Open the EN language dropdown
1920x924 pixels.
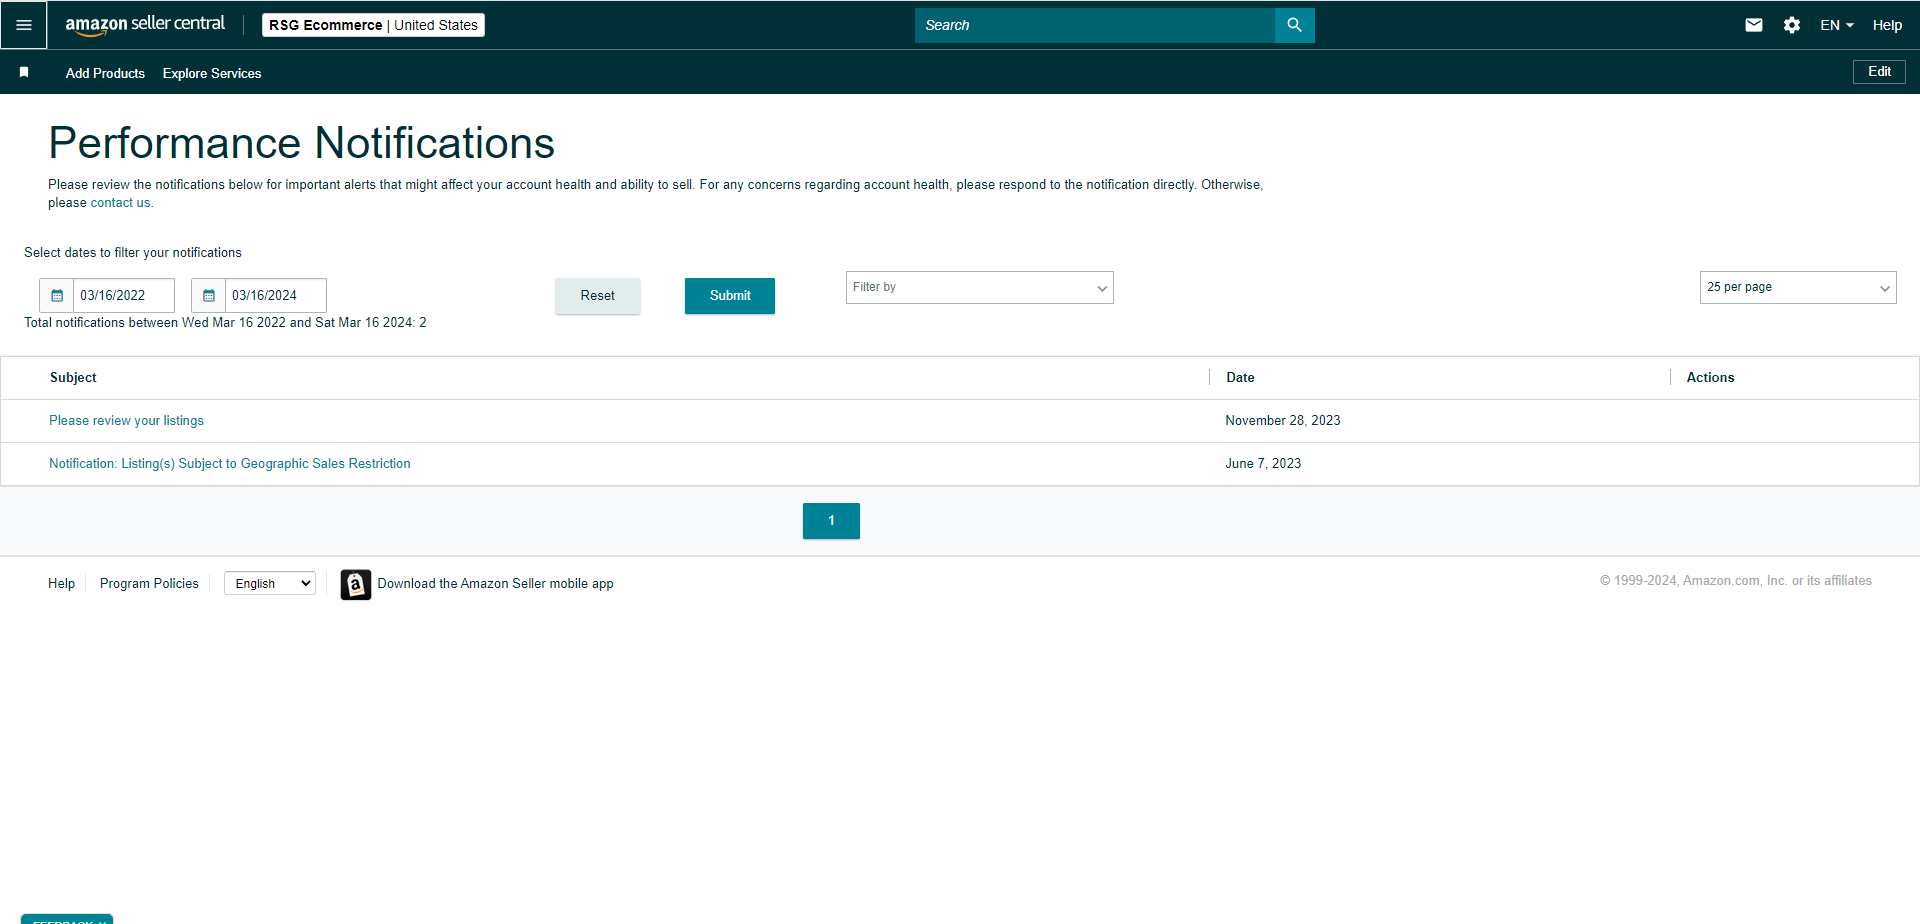click(1837, 25)
